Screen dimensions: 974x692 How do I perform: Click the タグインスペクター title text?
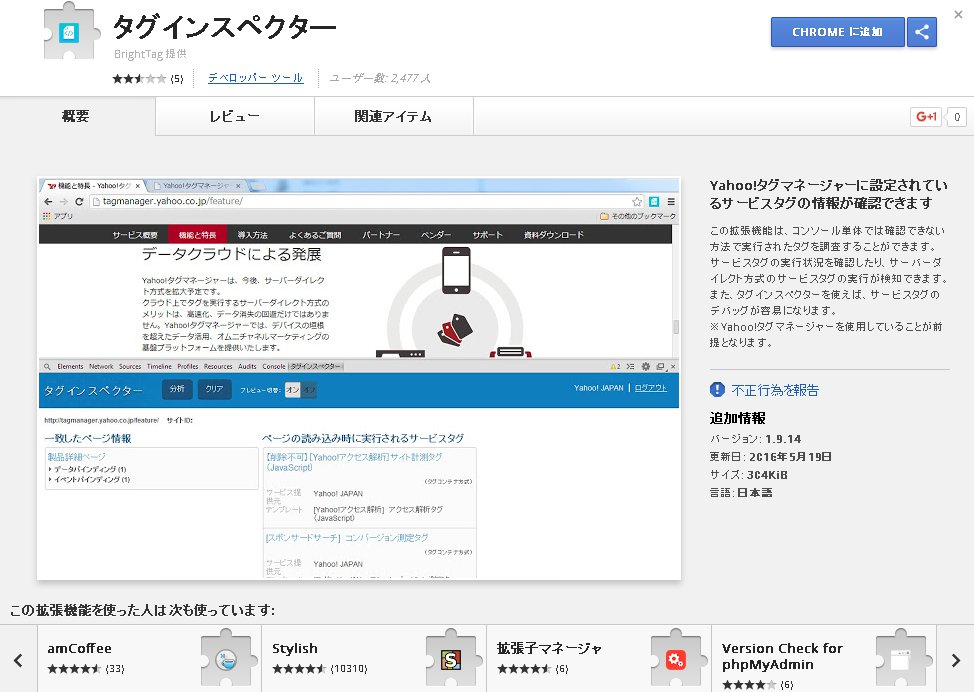point(224,27)
